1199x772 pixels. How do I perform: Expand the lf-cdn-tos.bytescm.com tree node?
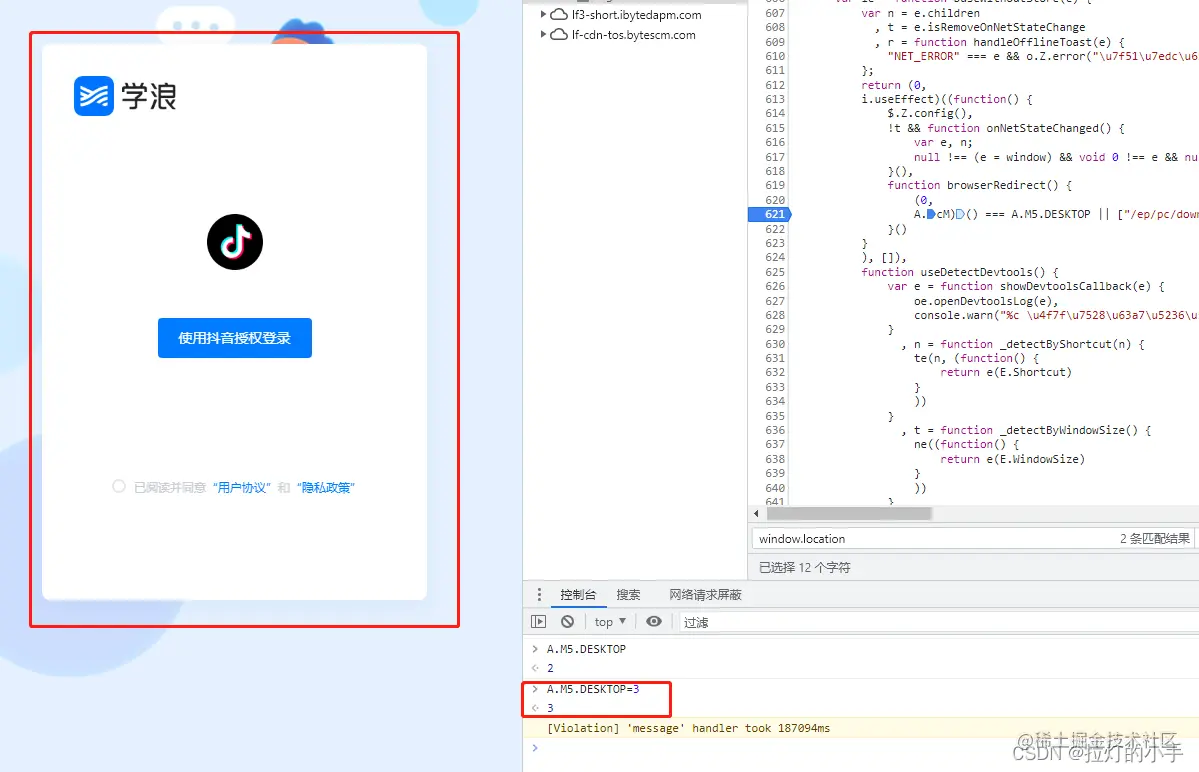[543, 34]
